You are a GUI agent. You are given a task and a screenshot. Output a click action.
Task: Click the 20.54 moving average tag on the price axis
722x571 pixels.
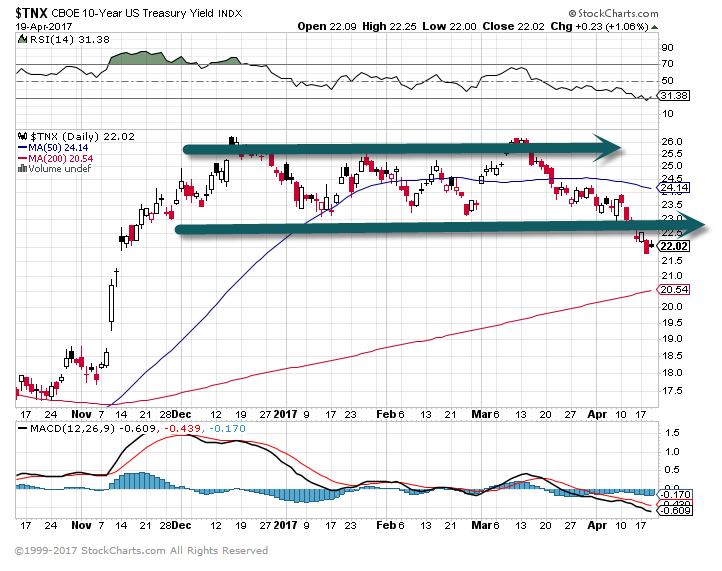[x=674, y=290]
